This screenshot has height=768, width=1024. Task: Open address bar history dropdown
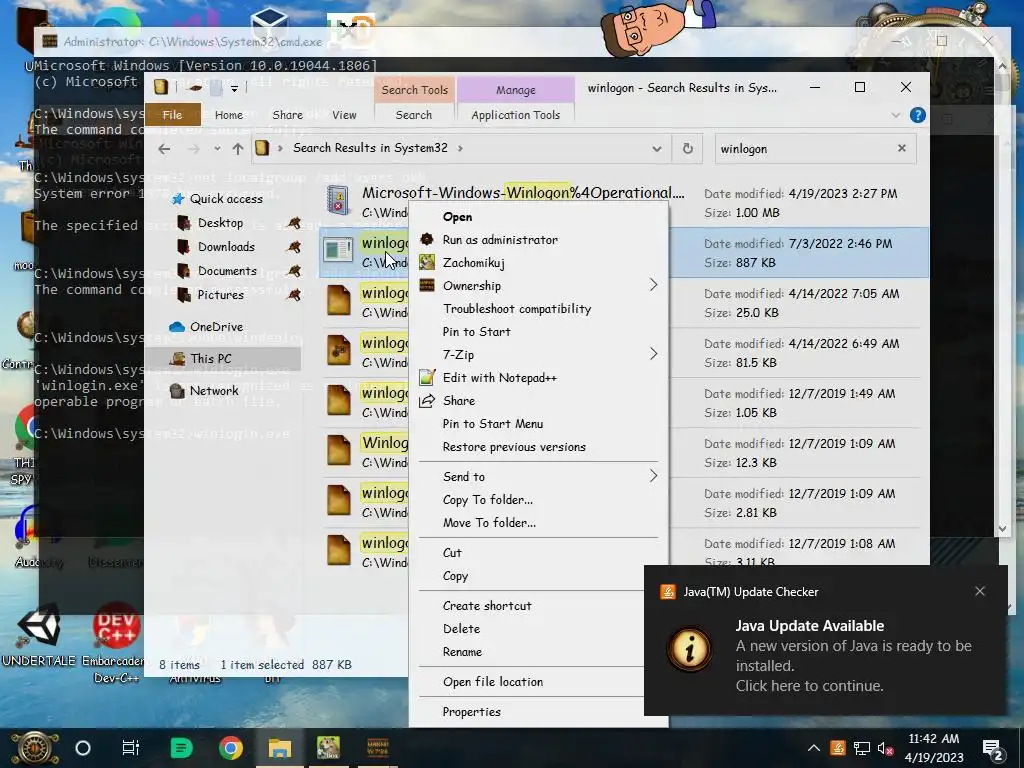pyautogui.click(x=656, y=149)
